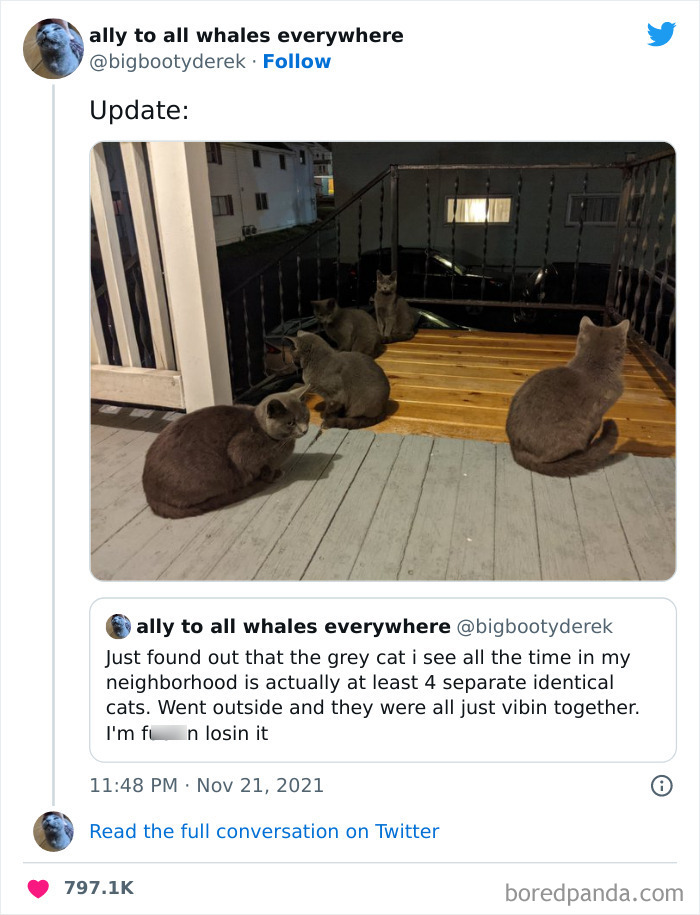The height and width of the screenshot is (915, 700).
Task: Click the Twitter bird logo
Action: (x=661, y=34)
